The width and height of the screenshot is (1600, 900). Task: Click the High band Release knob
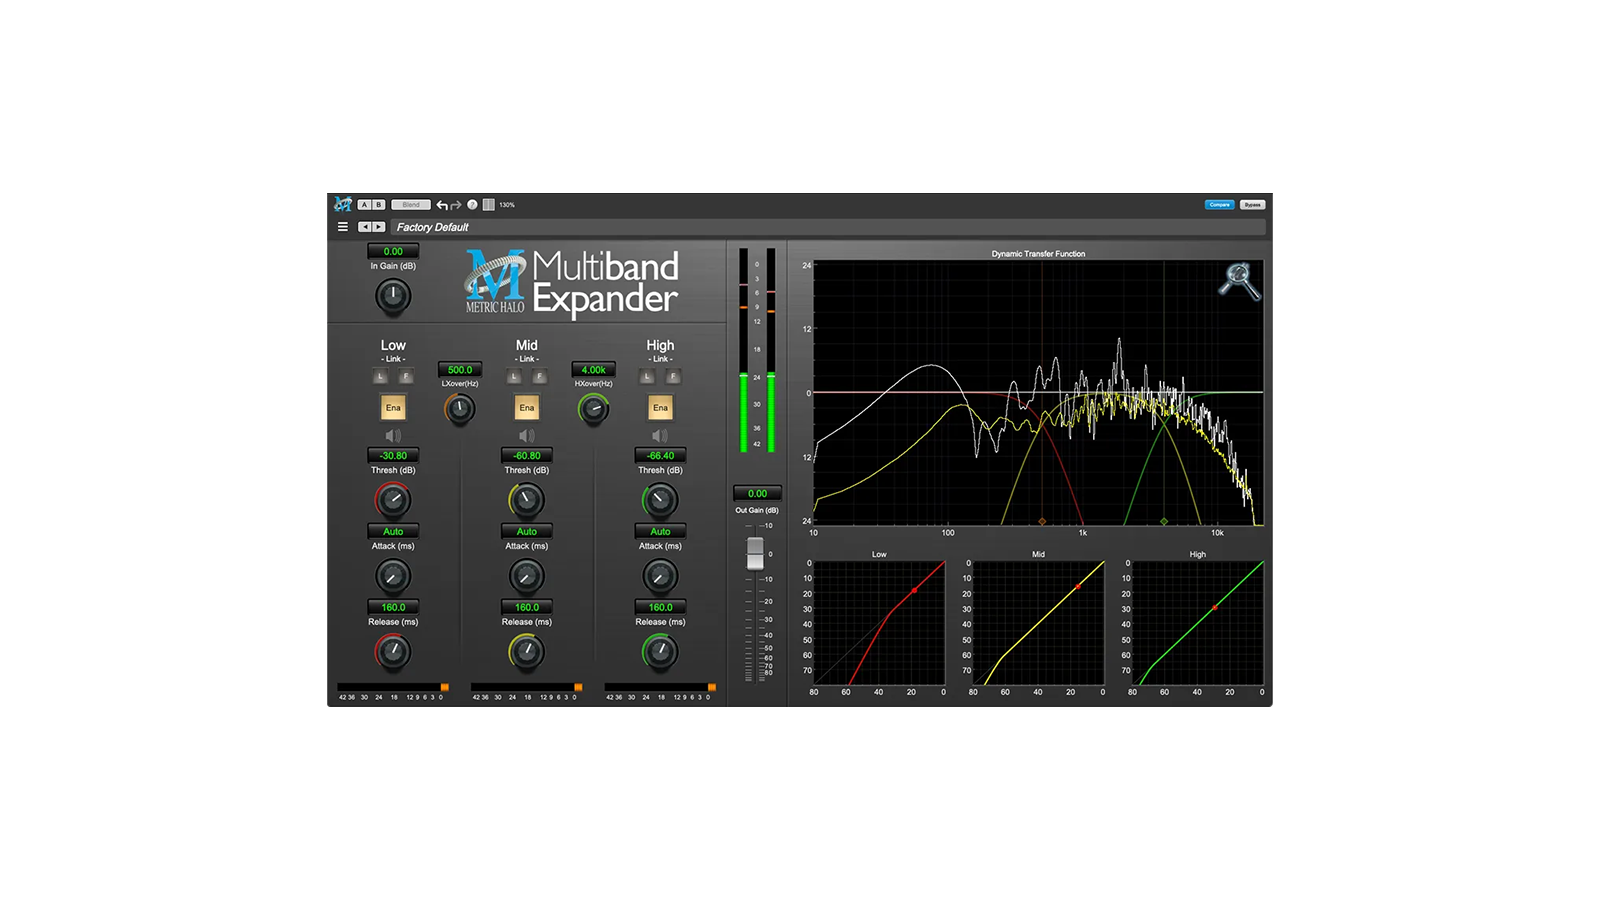pyautogui.click(x=660, y=652)
